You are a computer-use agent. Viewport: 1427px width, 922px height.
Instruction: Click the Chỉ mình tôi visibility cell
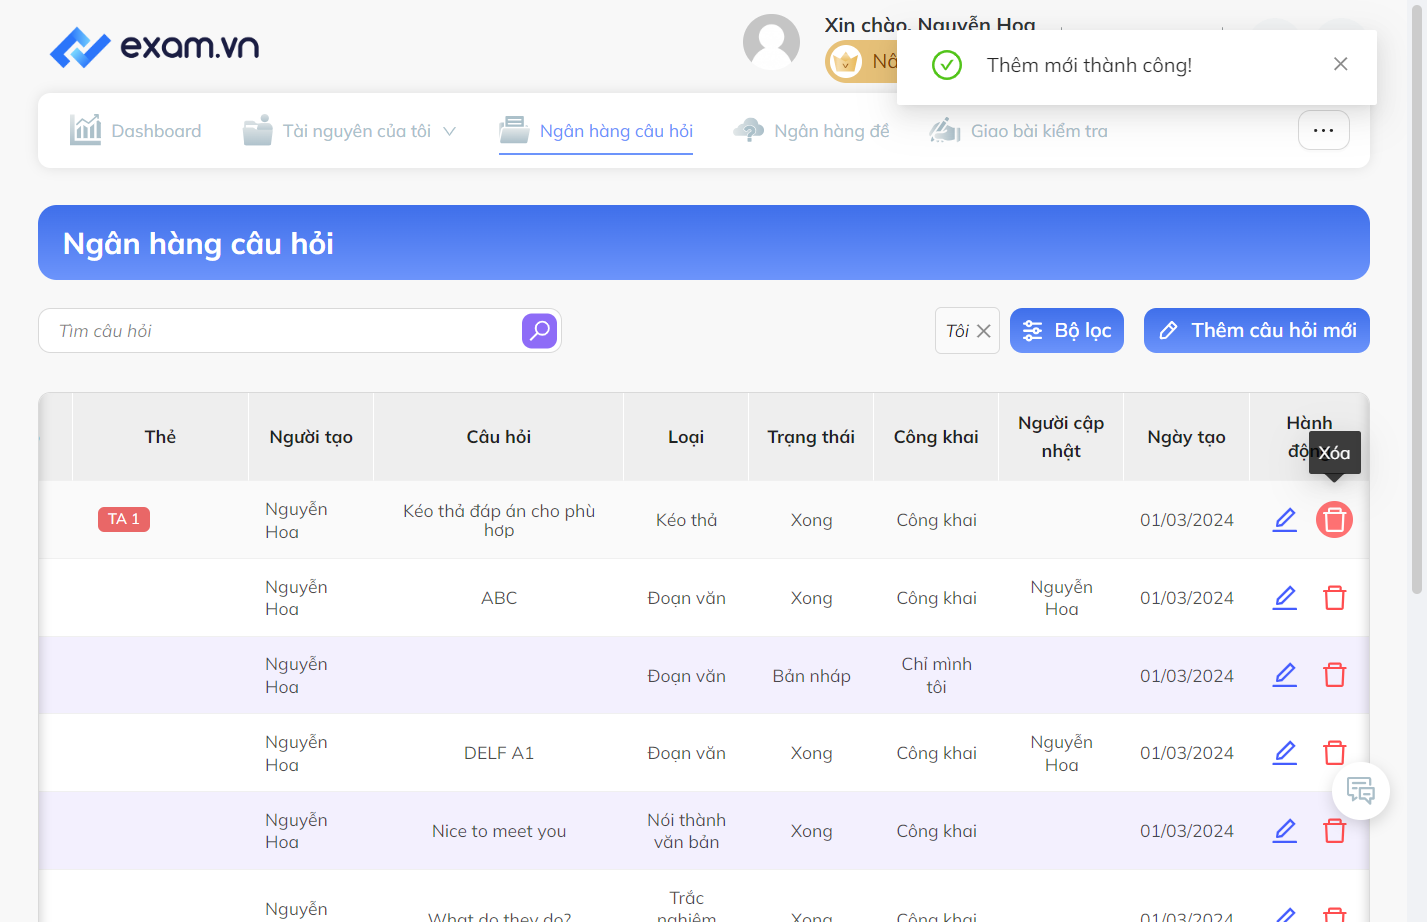(936, 675)
